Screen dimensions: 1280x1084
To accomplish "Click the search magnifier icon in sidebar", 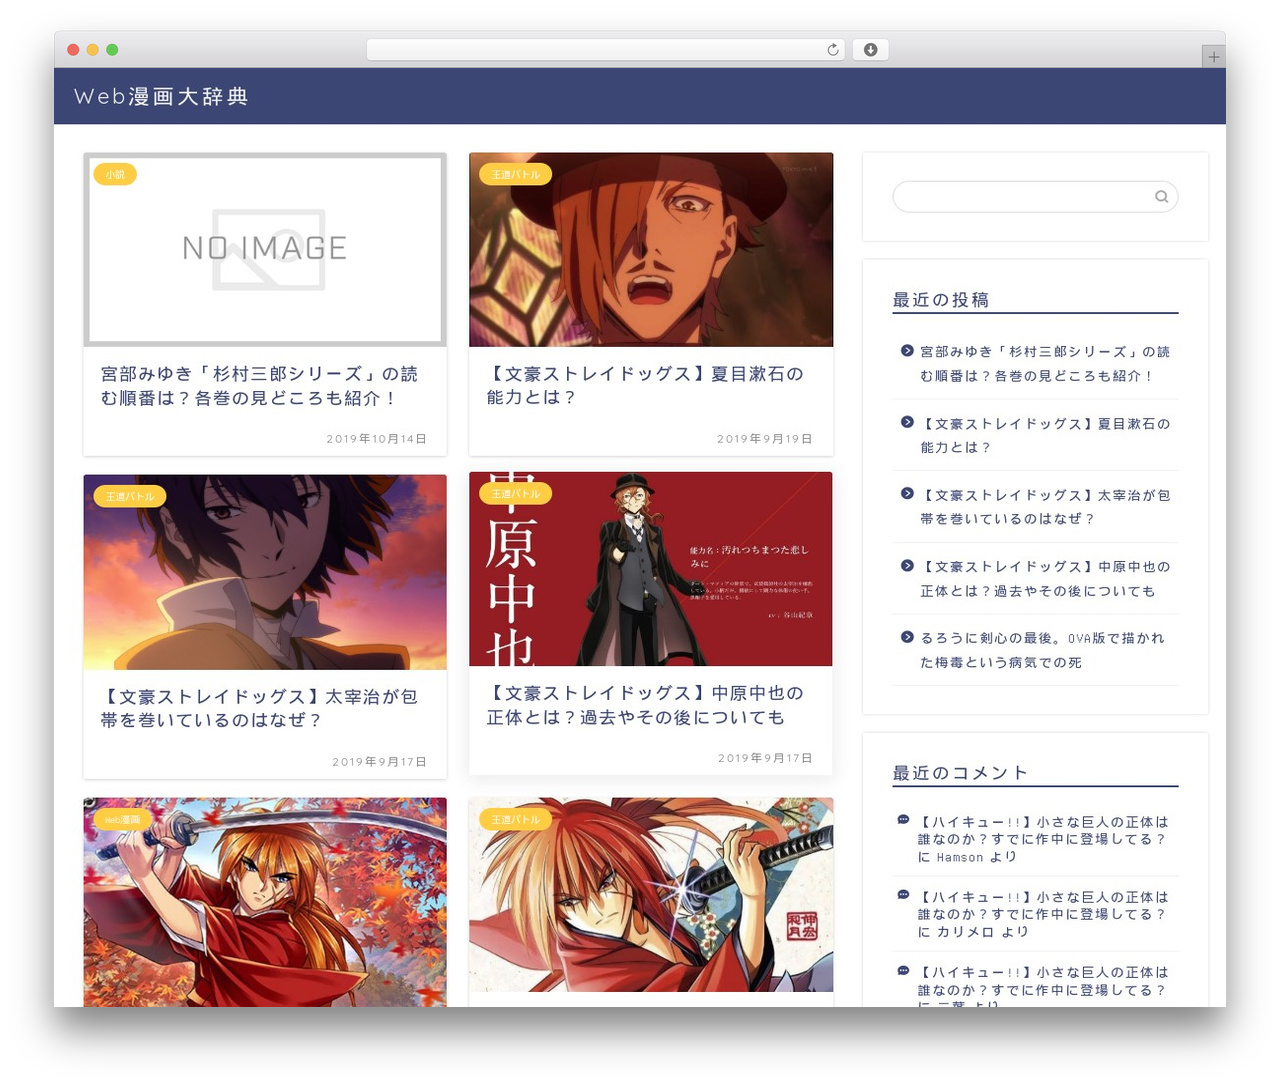I will coord(1161,196).
